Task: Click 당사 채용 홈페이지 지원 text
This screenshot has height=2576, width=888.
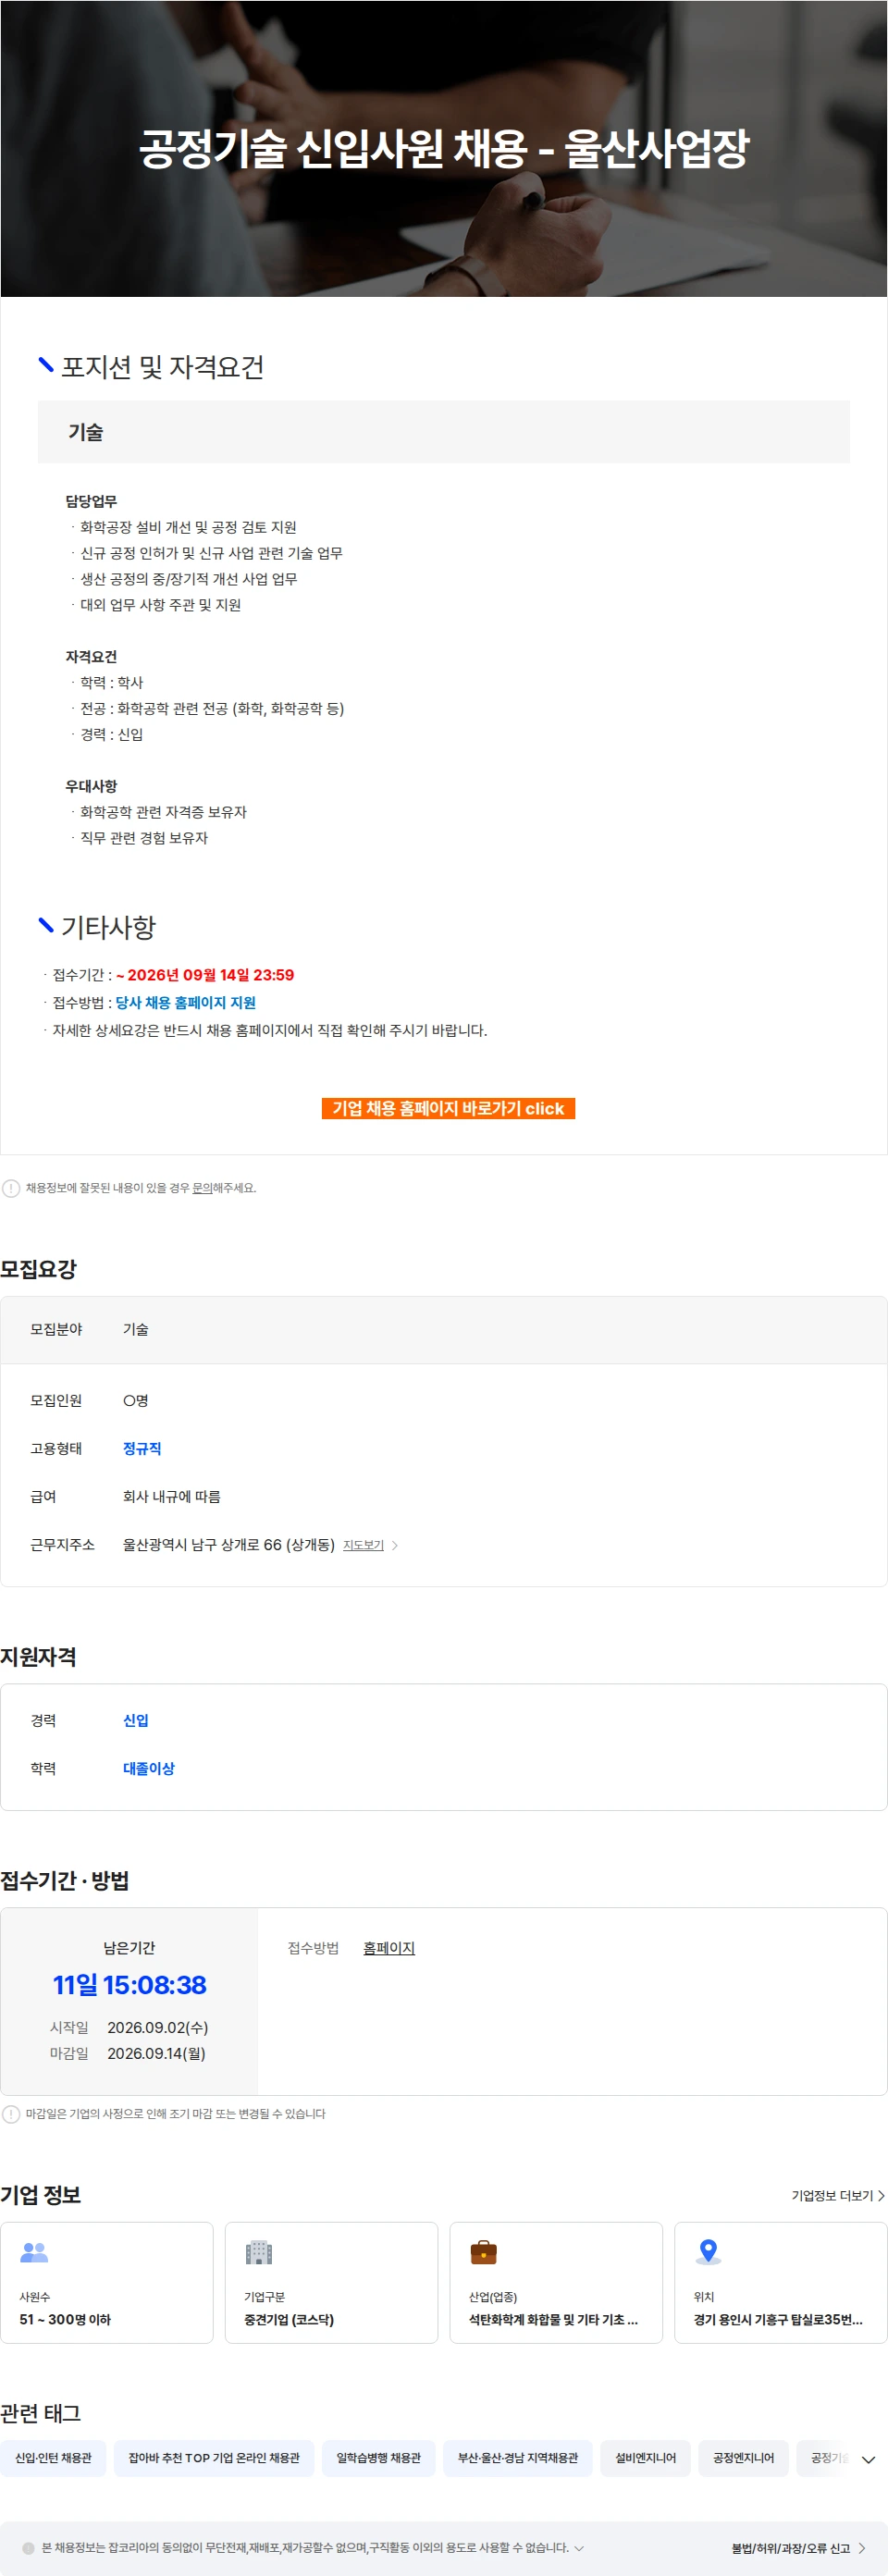Action: (x=186, y=1003)
